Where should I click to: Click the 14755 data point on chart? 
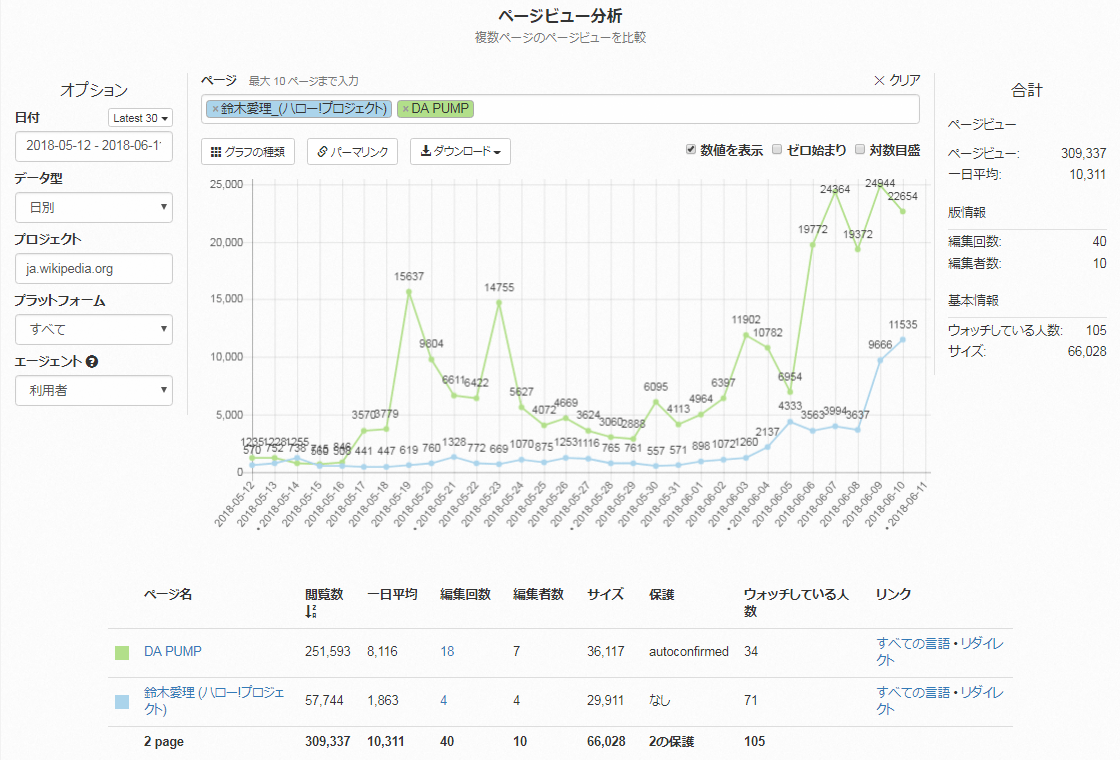pyautogui.click(x=499, y=303)
